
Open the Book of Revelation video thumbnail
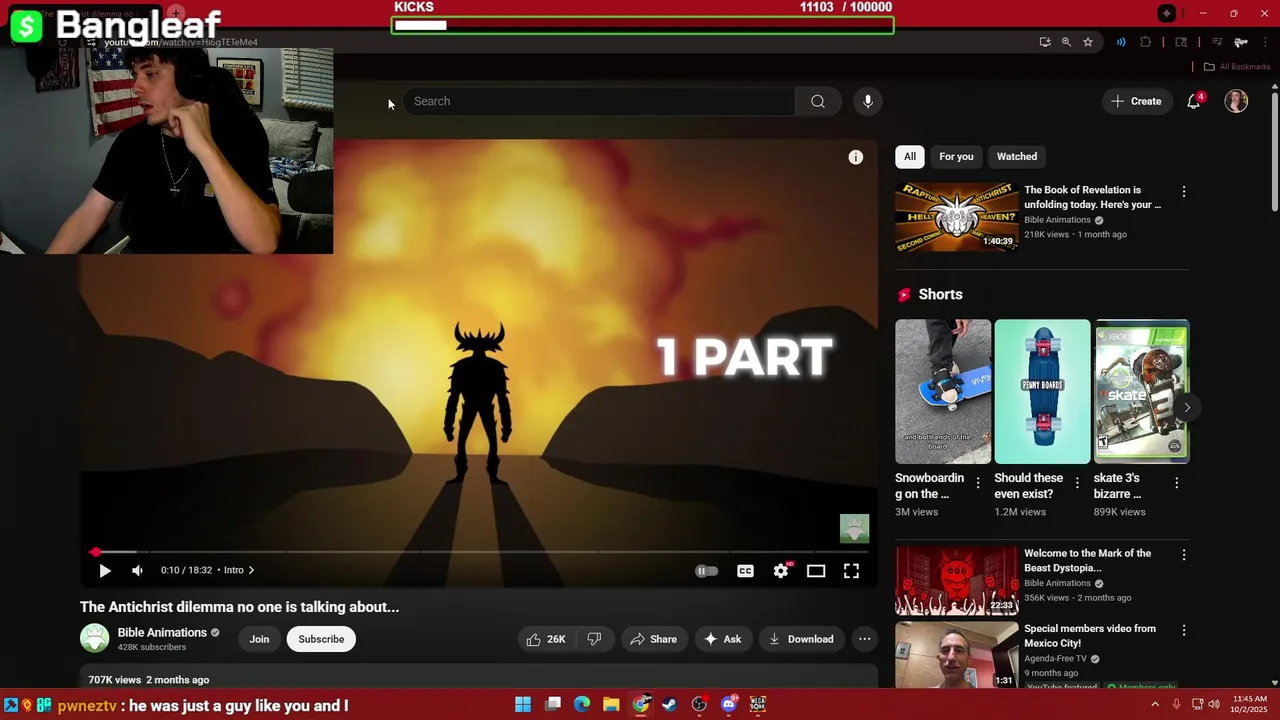pyautogui.click(x=956, y=216)
